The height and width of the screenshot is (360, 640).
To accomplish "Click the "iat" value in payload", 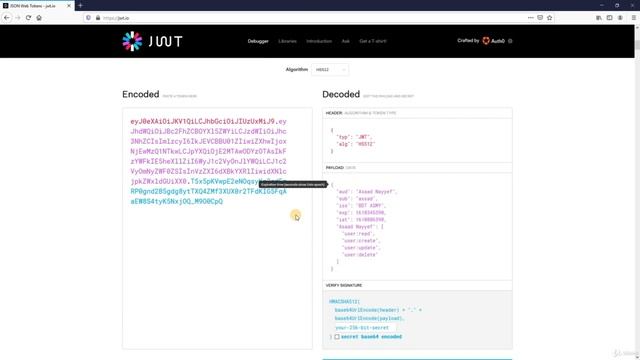I will (x=371, y=220).
